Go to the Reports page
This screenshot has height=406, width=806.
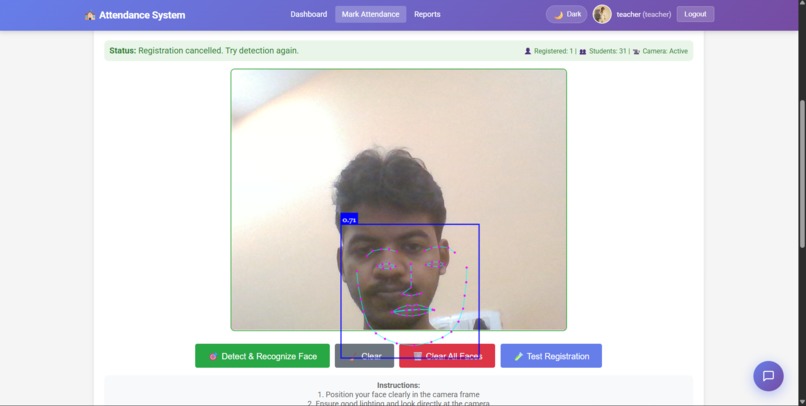[x=427, y=14]
